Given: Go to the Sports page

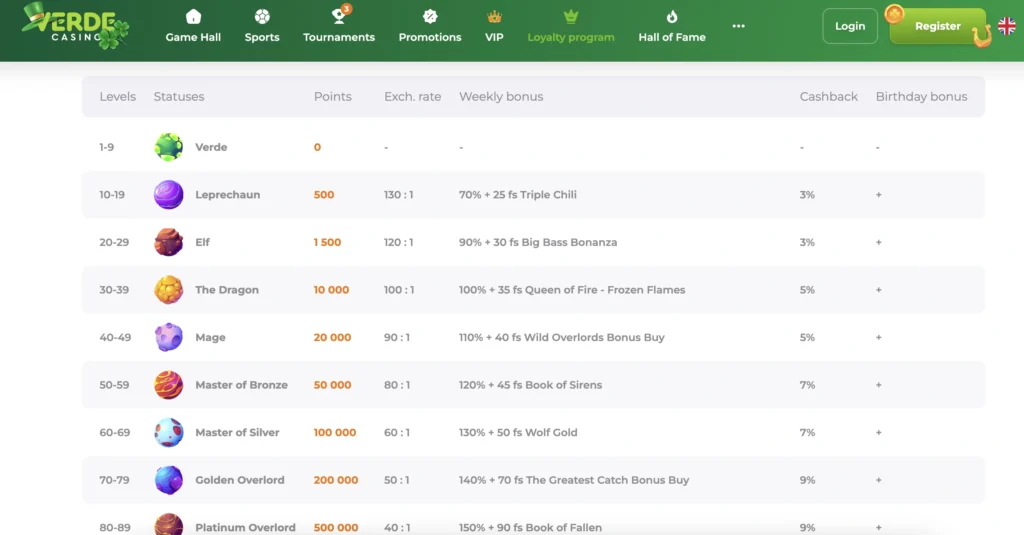Looking at the screenshot, I should coord(262,27).
